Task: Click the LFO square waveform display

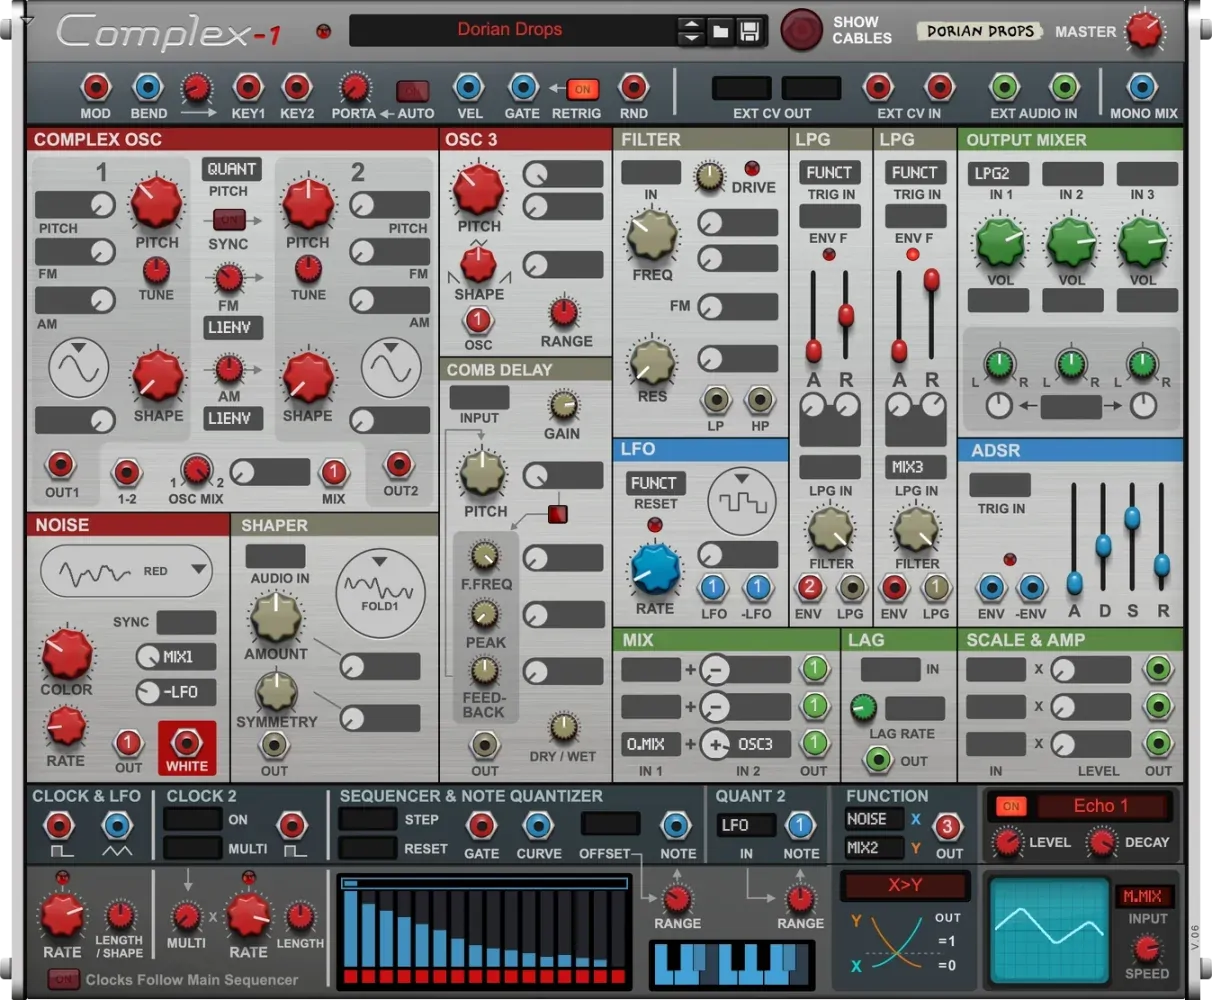Action: pyautogui.click(x=741, y=500)
